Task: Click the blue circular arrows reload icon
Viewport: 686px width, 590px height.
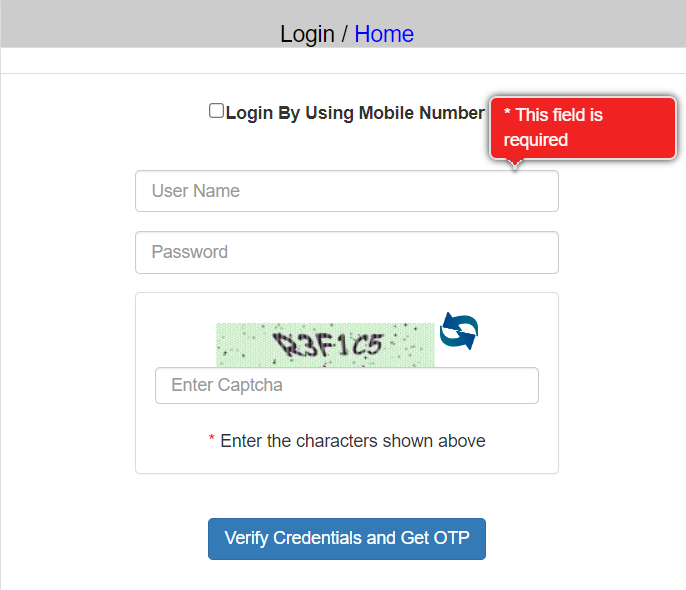Action: (458, 331)
